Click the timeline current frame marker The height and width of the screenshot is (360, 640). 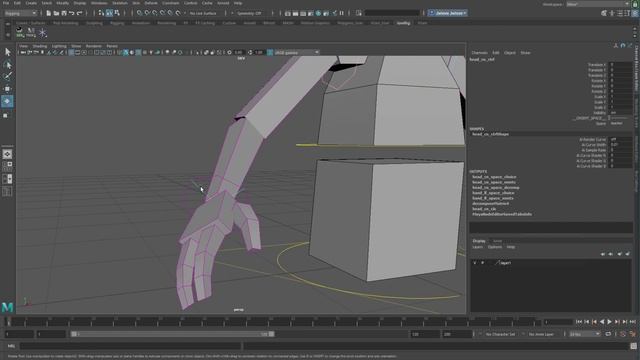(8, 322)
